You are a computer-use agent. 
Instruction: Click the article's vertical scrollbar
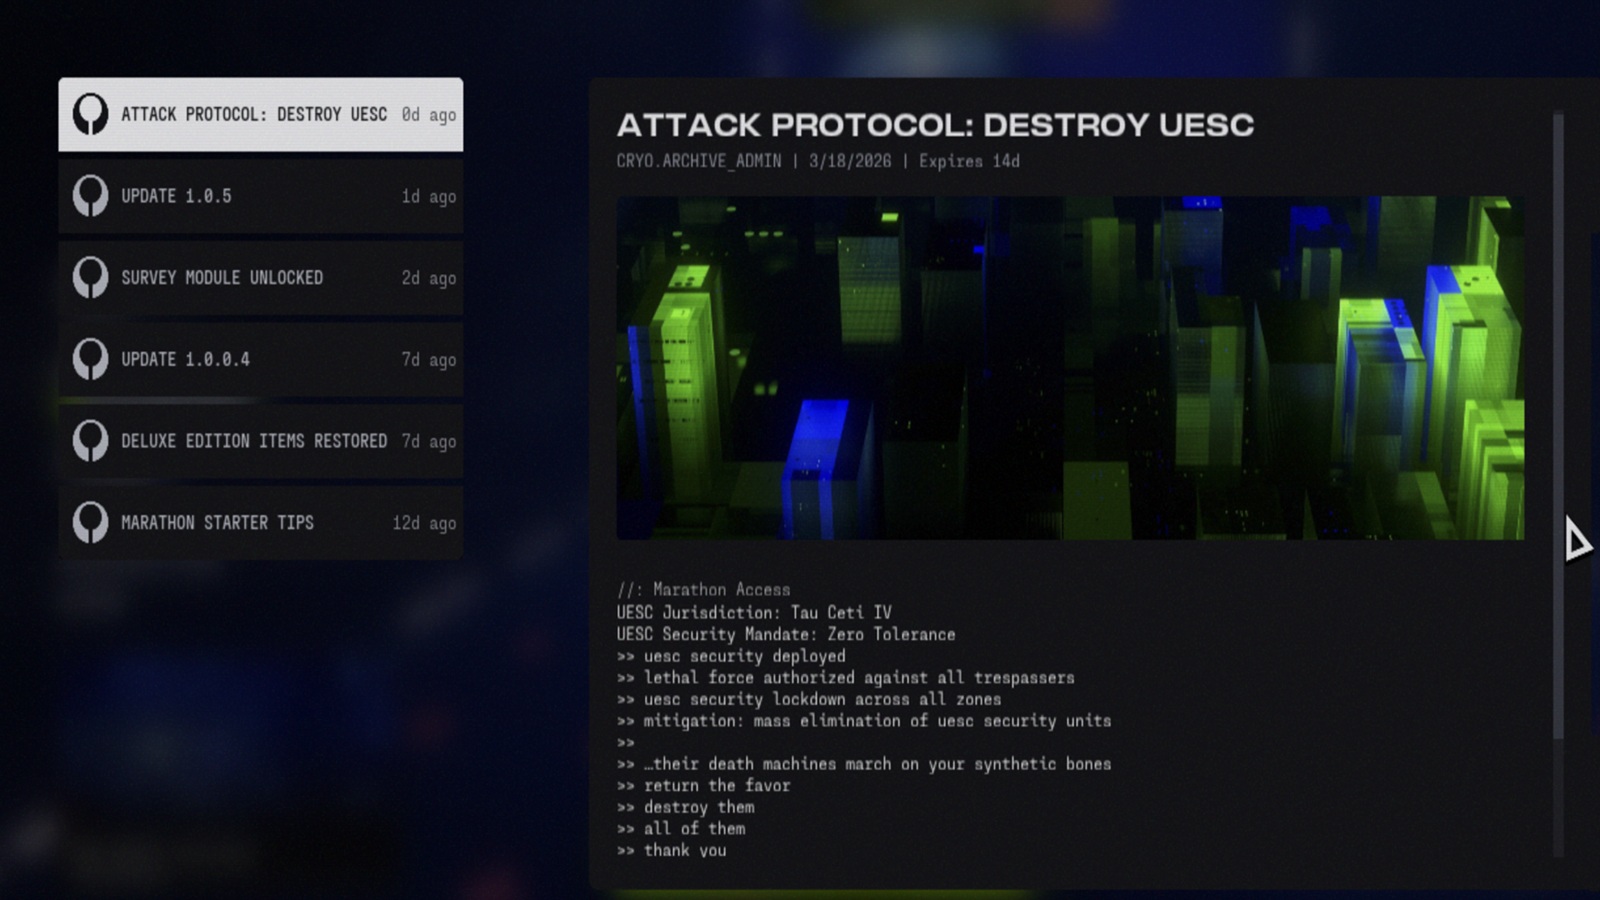click(1558, 430)
